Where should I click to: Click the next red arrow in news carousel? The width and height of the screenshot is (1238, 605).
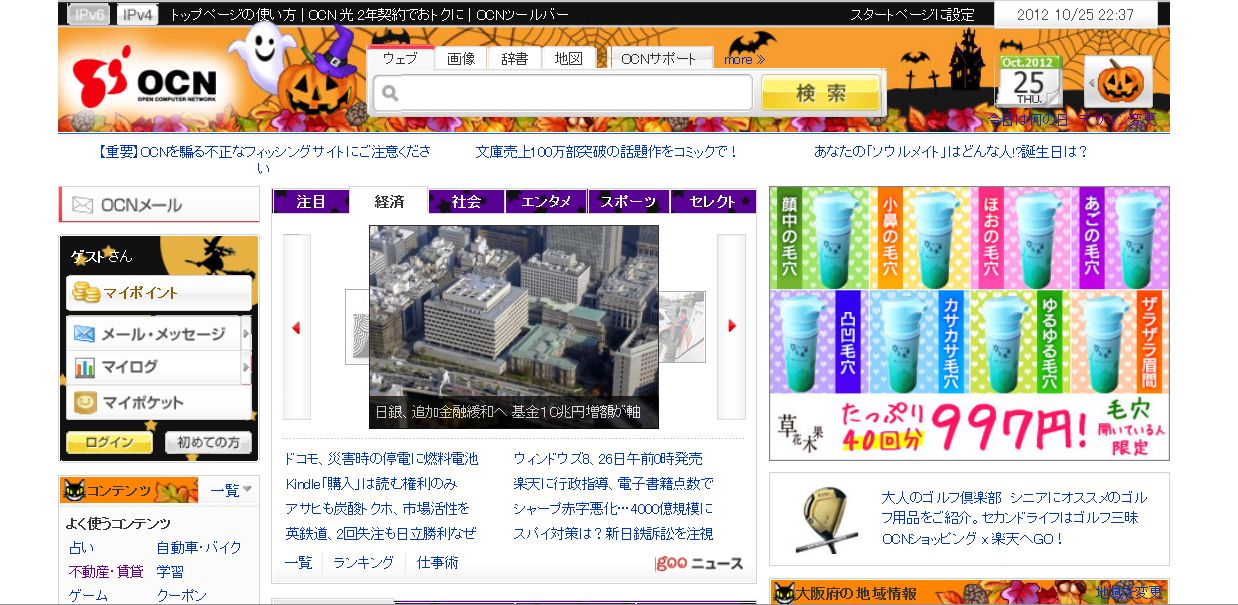(732, 327)
